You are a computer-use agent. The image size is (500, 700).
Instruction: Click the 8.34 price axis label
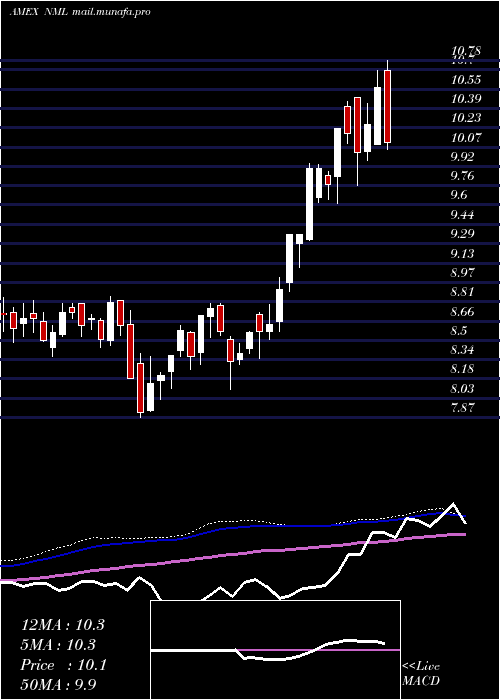pos(463,350)
